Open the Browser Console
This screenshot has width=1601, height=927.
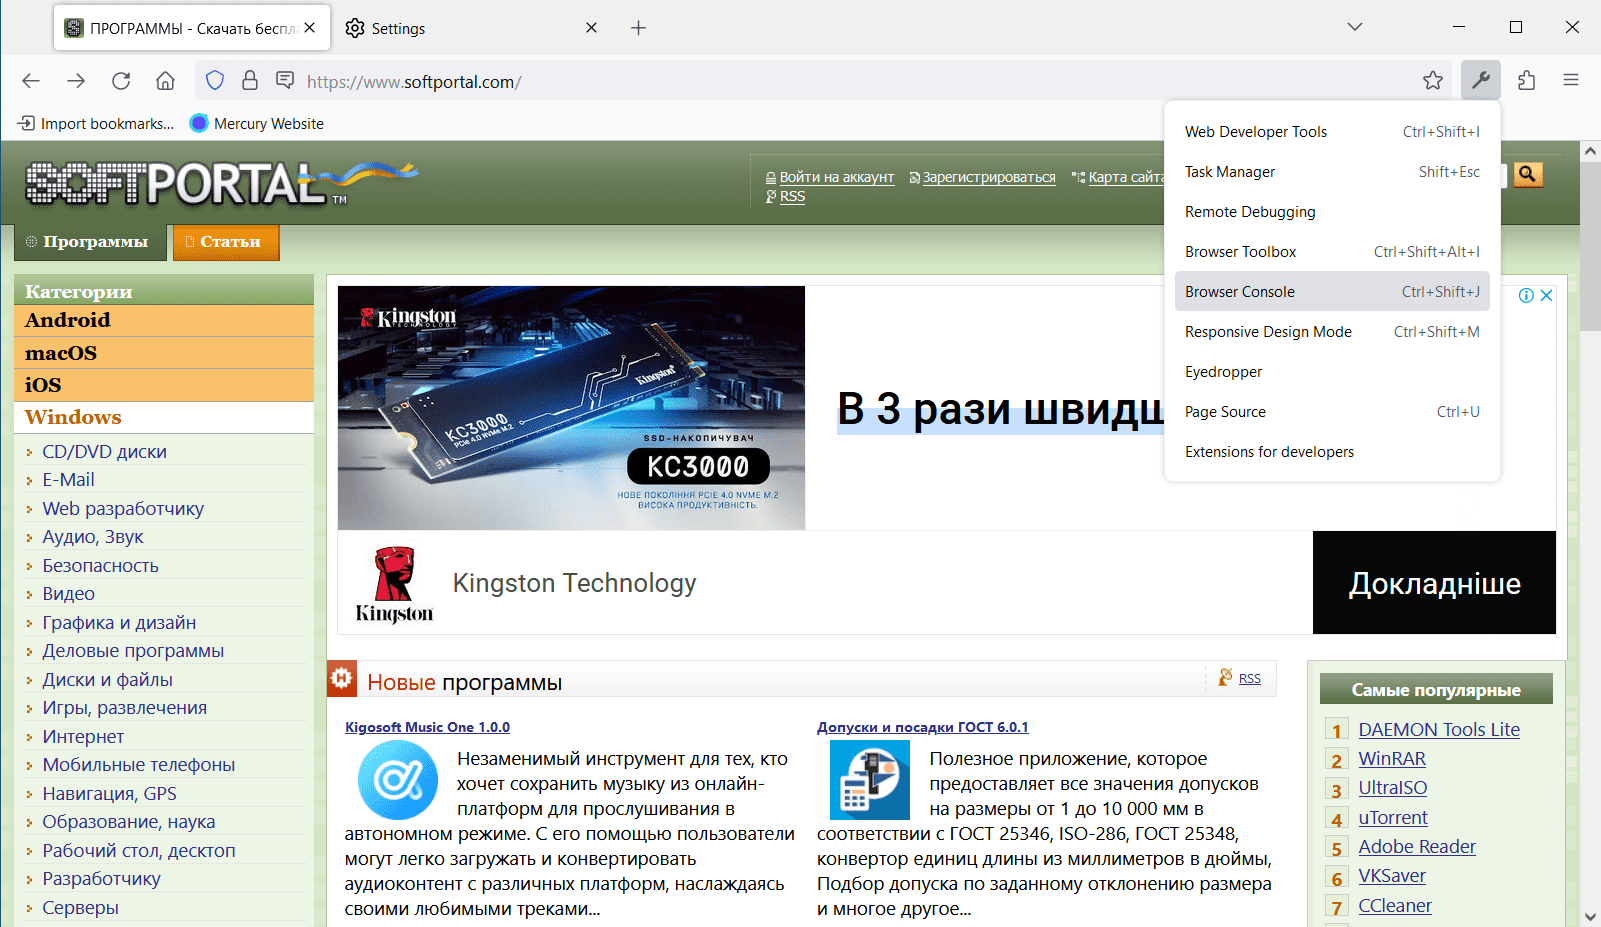[x=1332, y=292]
